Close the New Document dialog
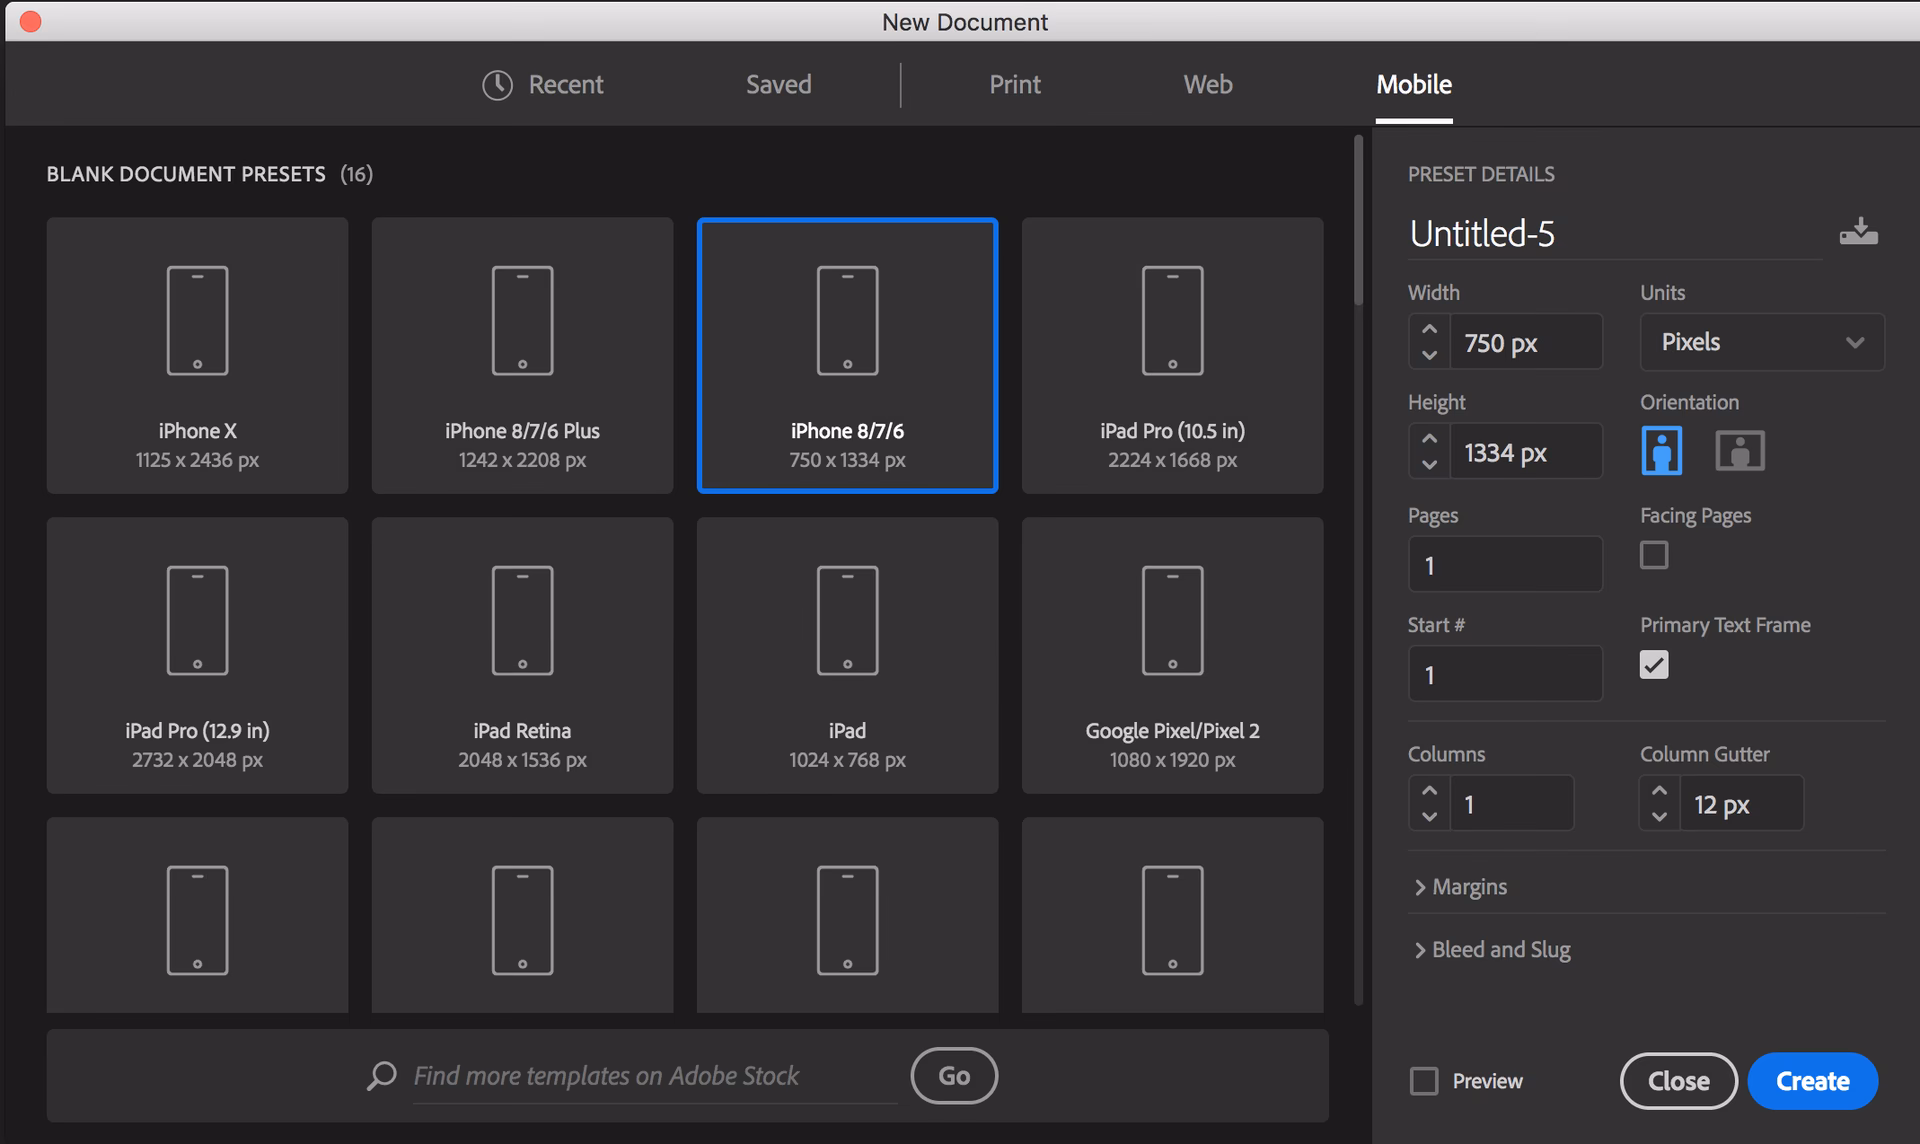Screen dimensions: 1920x1144 tap(1677, 1080)
